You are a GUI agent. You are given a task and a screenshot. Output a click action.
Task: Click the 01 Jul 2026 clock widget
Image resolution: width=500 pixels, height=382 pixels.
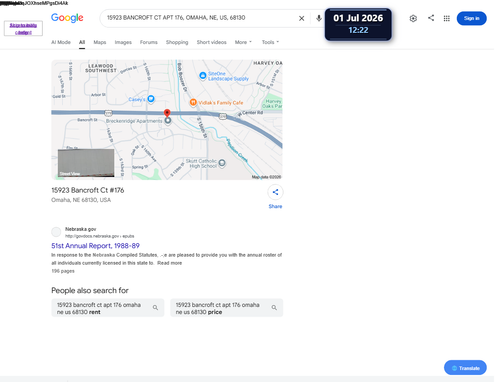pos(358,24)
